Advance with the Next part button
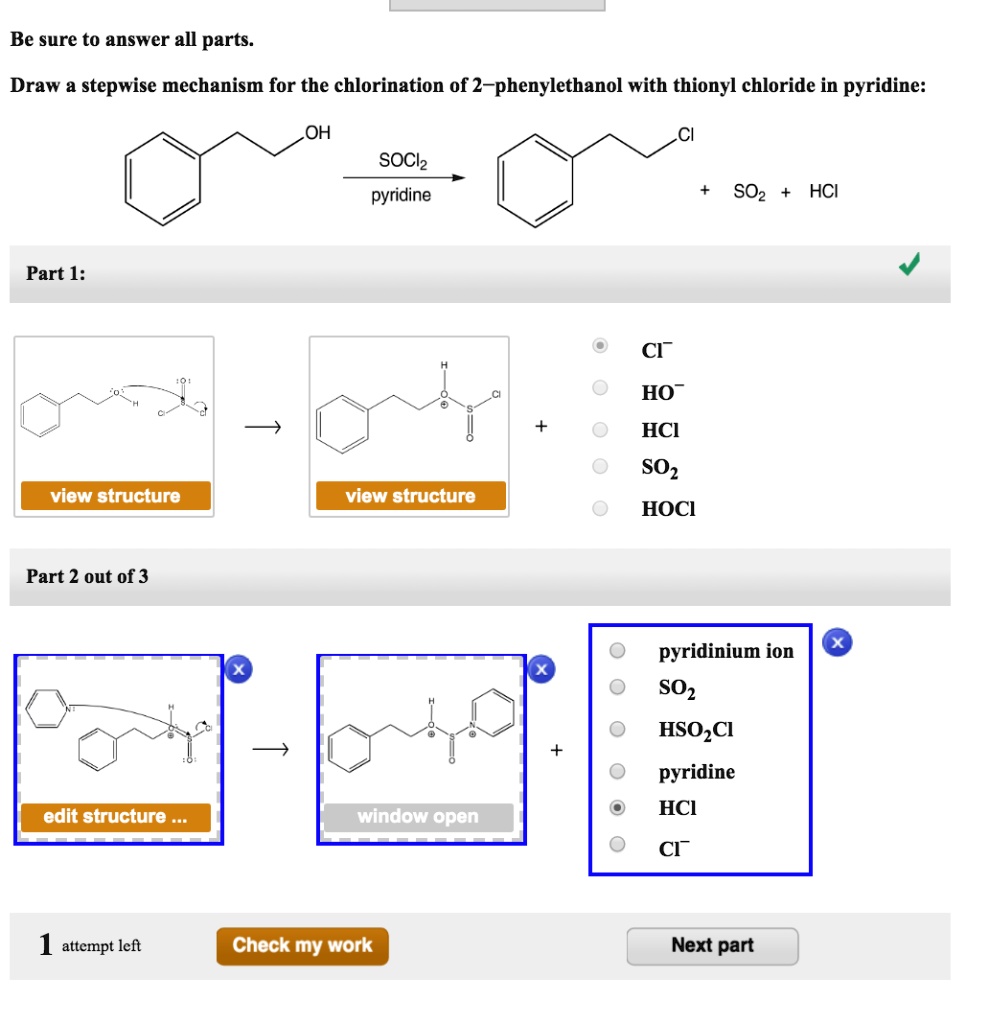The width and height of the screenshot is (989, 1024). click(x=711, y=944)
